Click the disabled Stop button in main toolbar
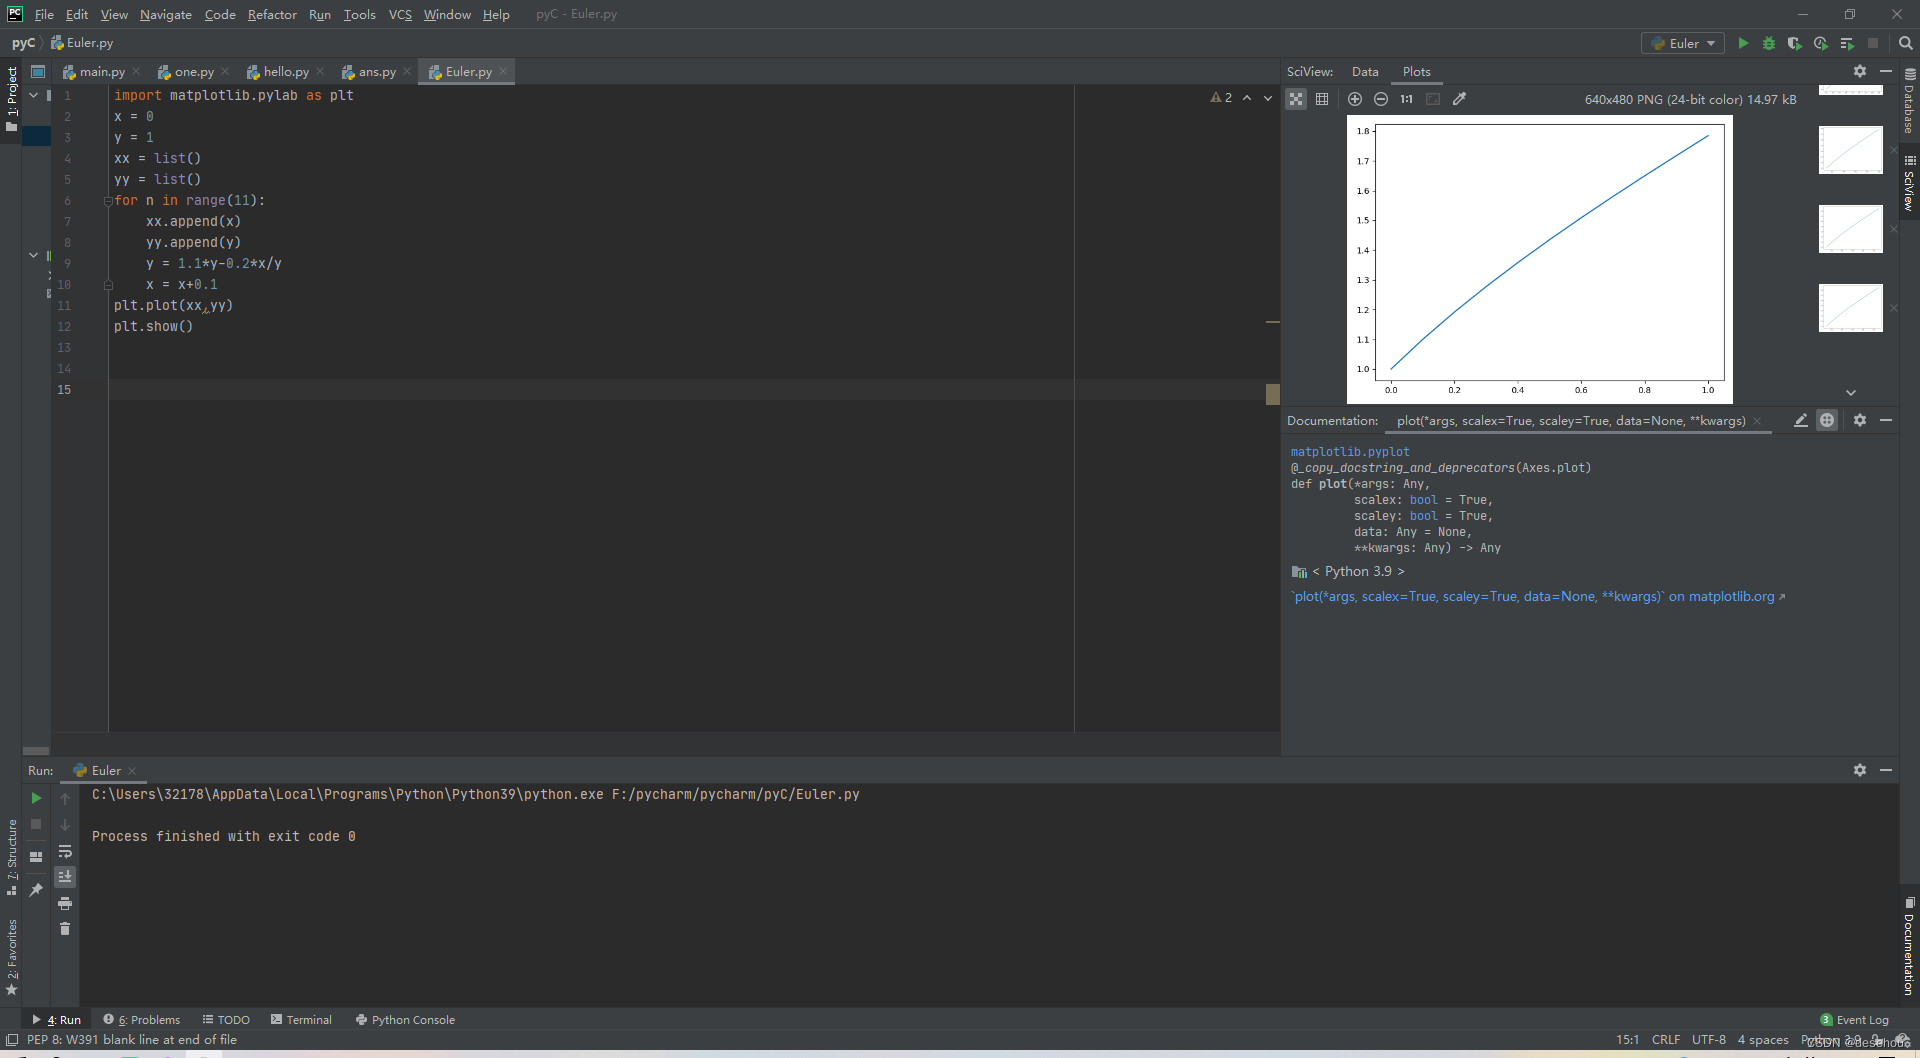 (x=1873, y=43)
